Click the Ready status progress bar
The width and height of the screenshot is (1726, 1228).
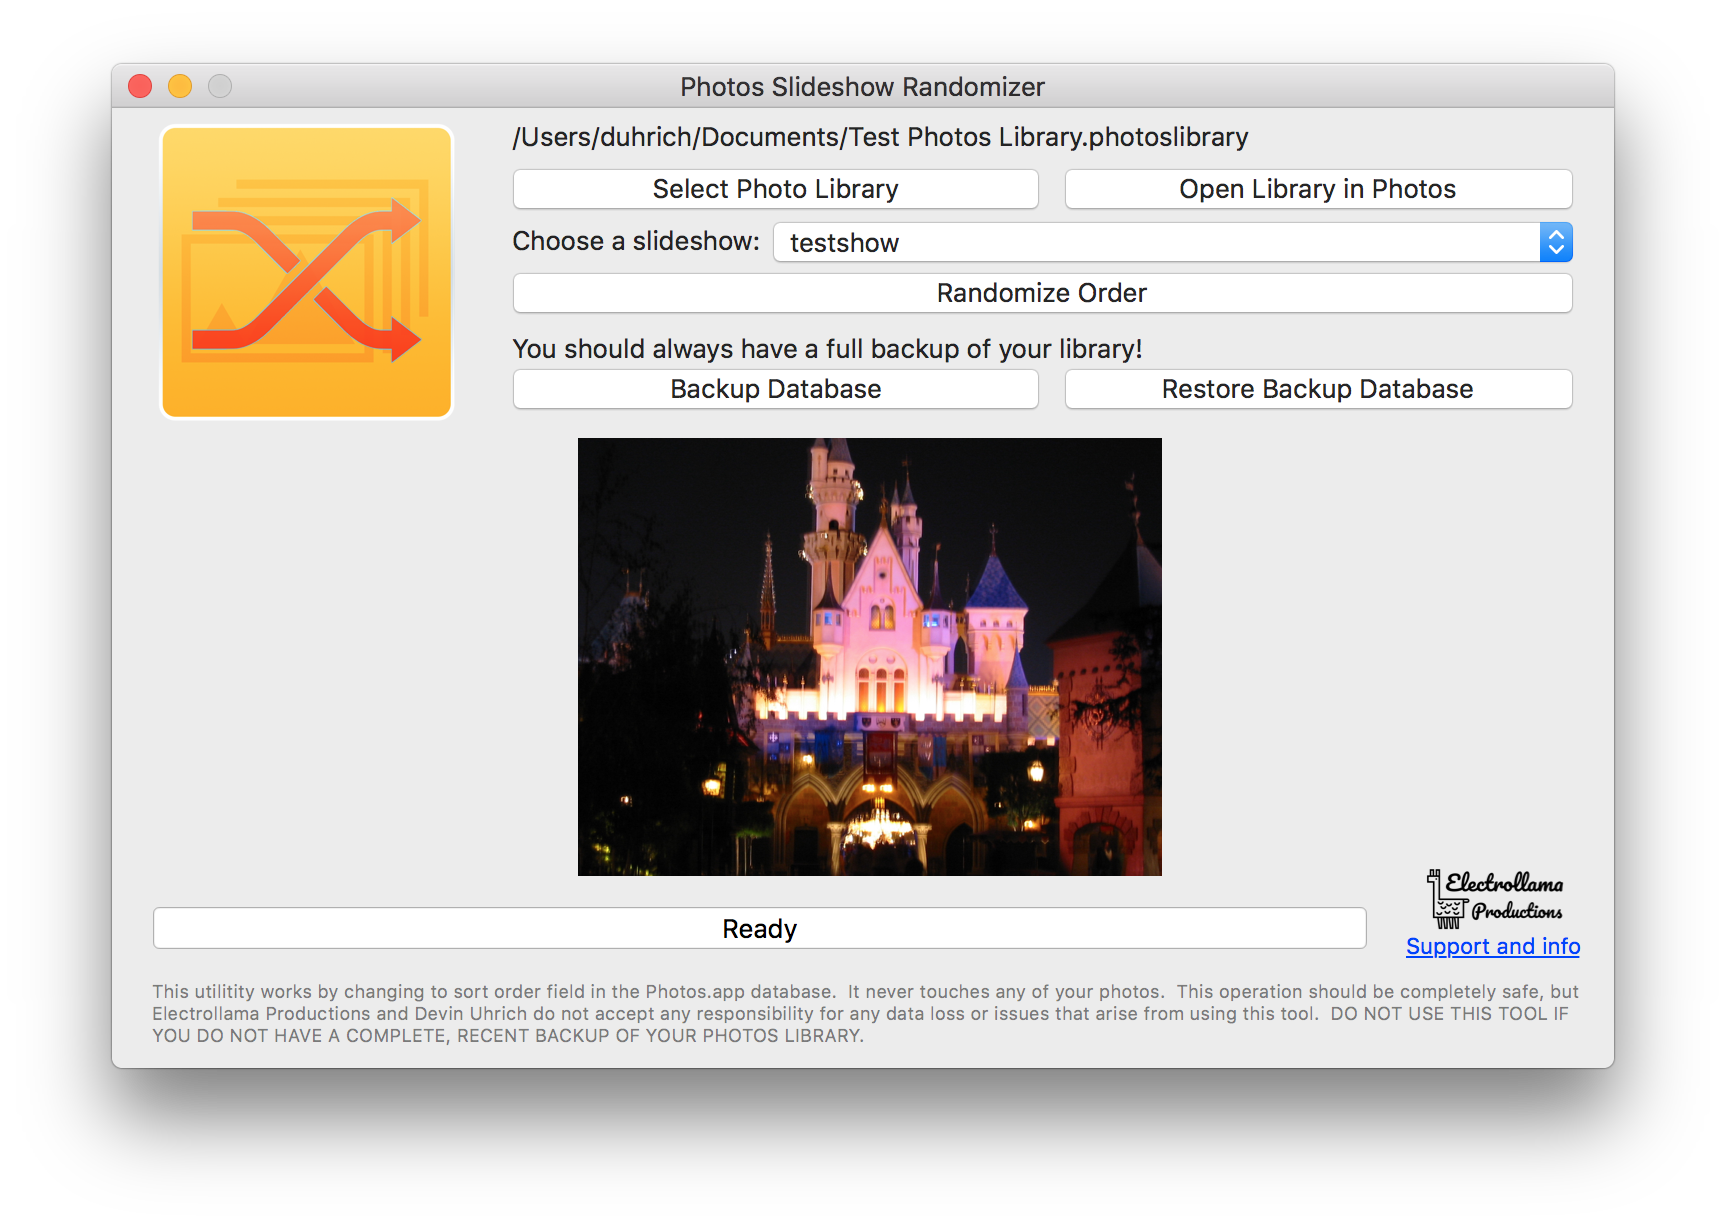pyautogui.click(x=760, y=928)
